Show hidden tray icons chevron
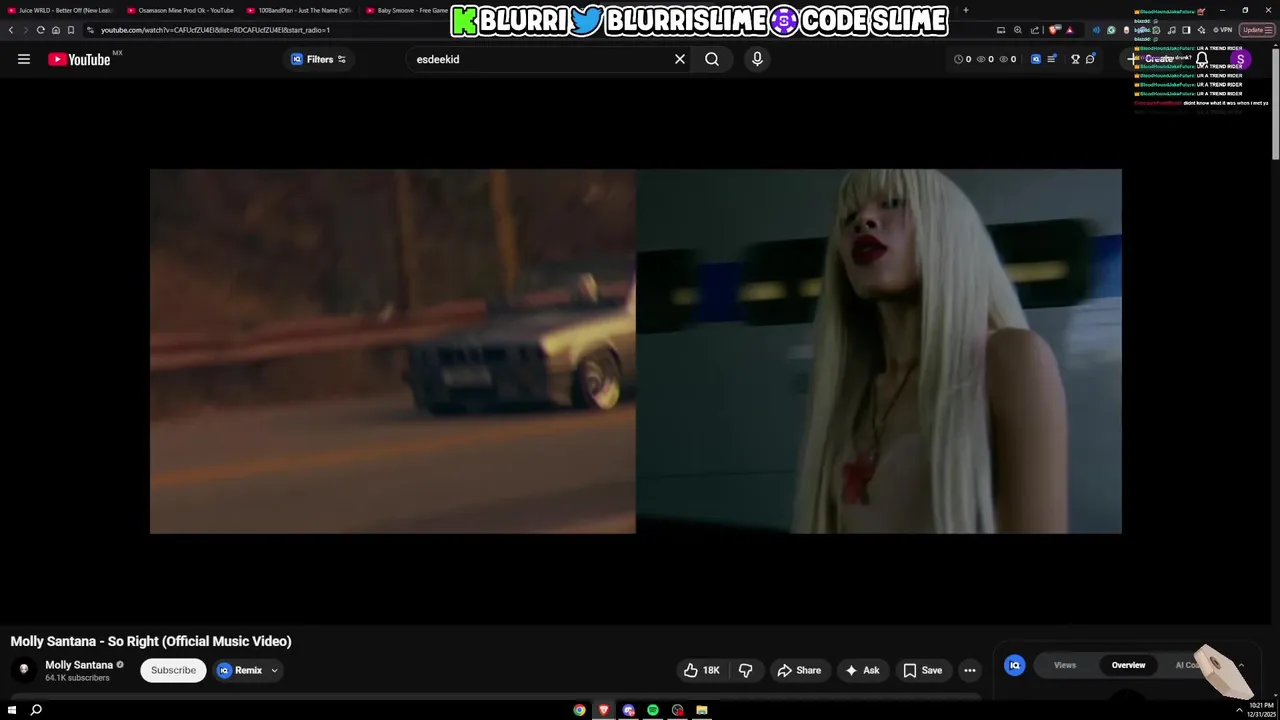Image resolution: width=1280 pixels, height=720 pixels. coord(1239,710)
